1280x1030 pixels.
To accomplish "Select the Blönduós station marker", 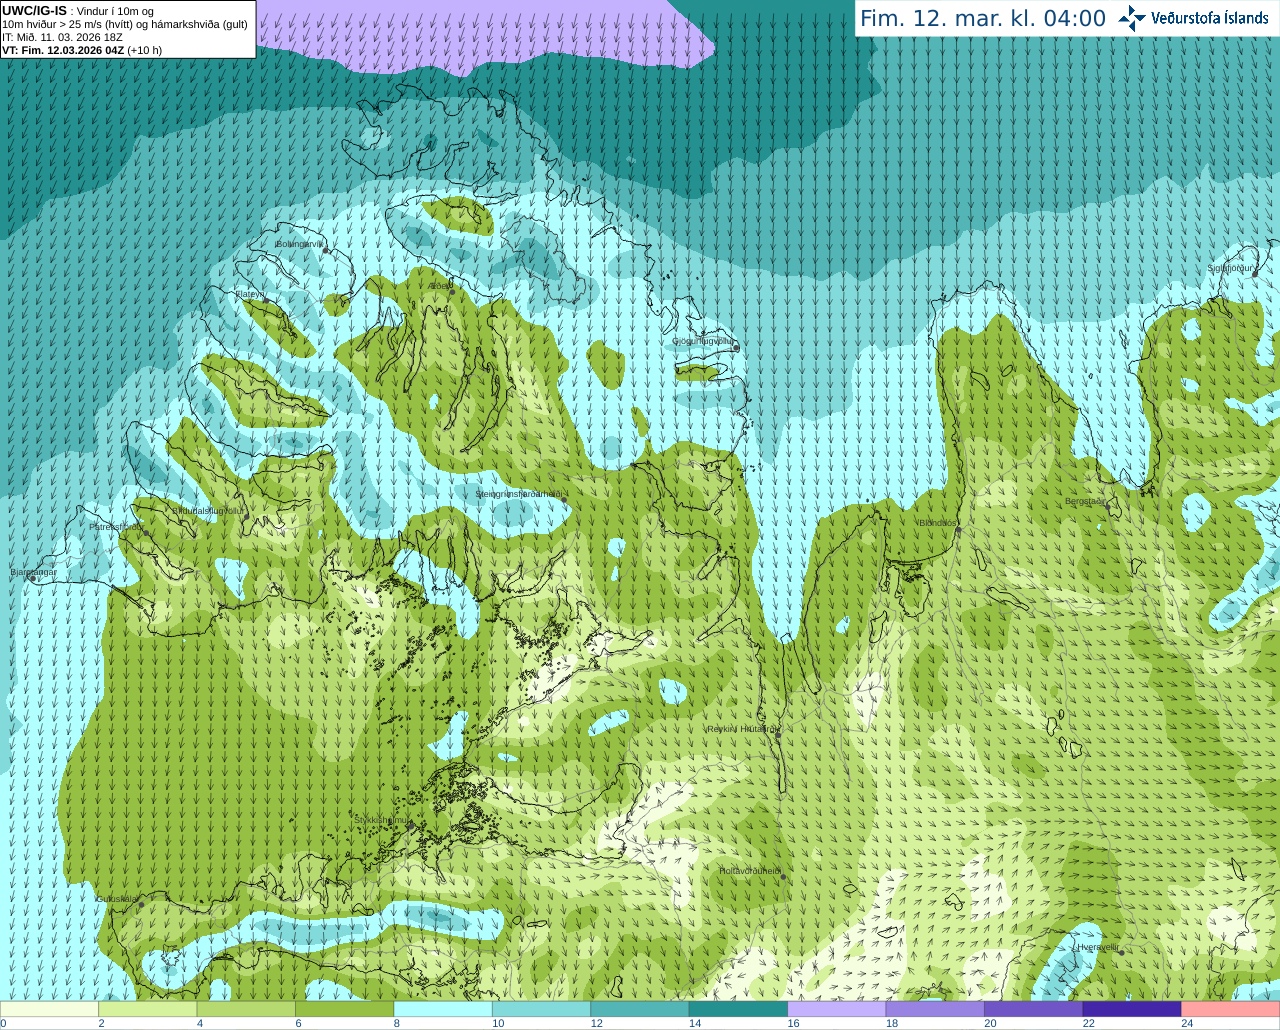I will (x=958, y=531).
